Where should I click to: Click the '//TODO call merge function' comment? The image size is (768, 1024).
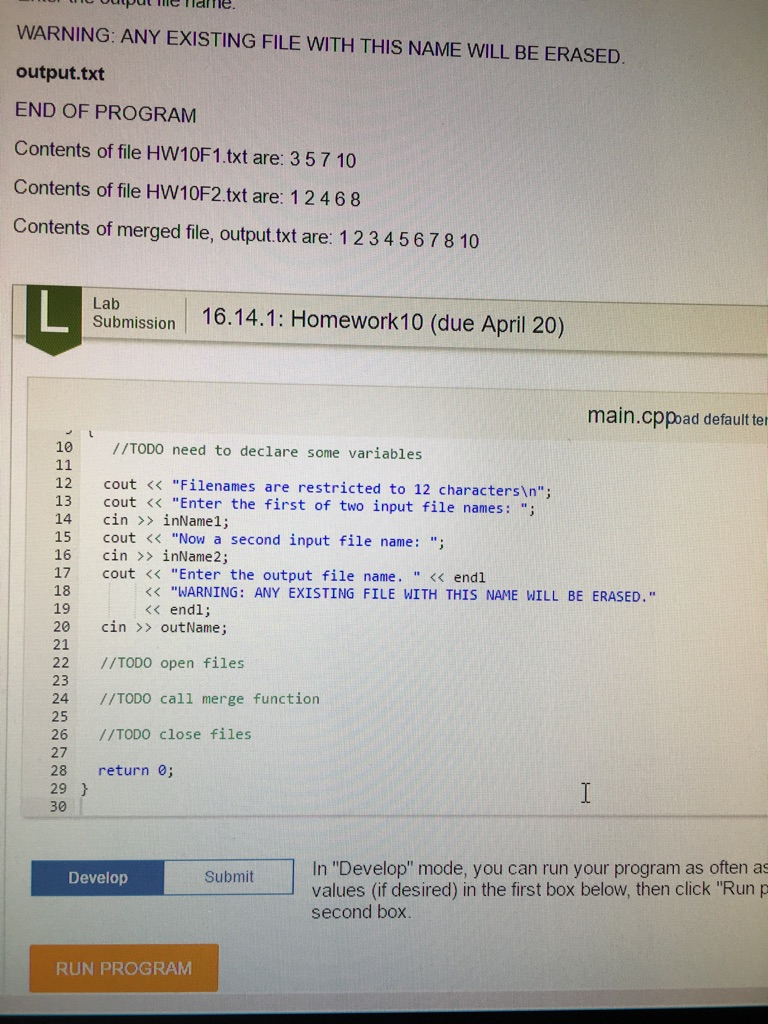210,699
